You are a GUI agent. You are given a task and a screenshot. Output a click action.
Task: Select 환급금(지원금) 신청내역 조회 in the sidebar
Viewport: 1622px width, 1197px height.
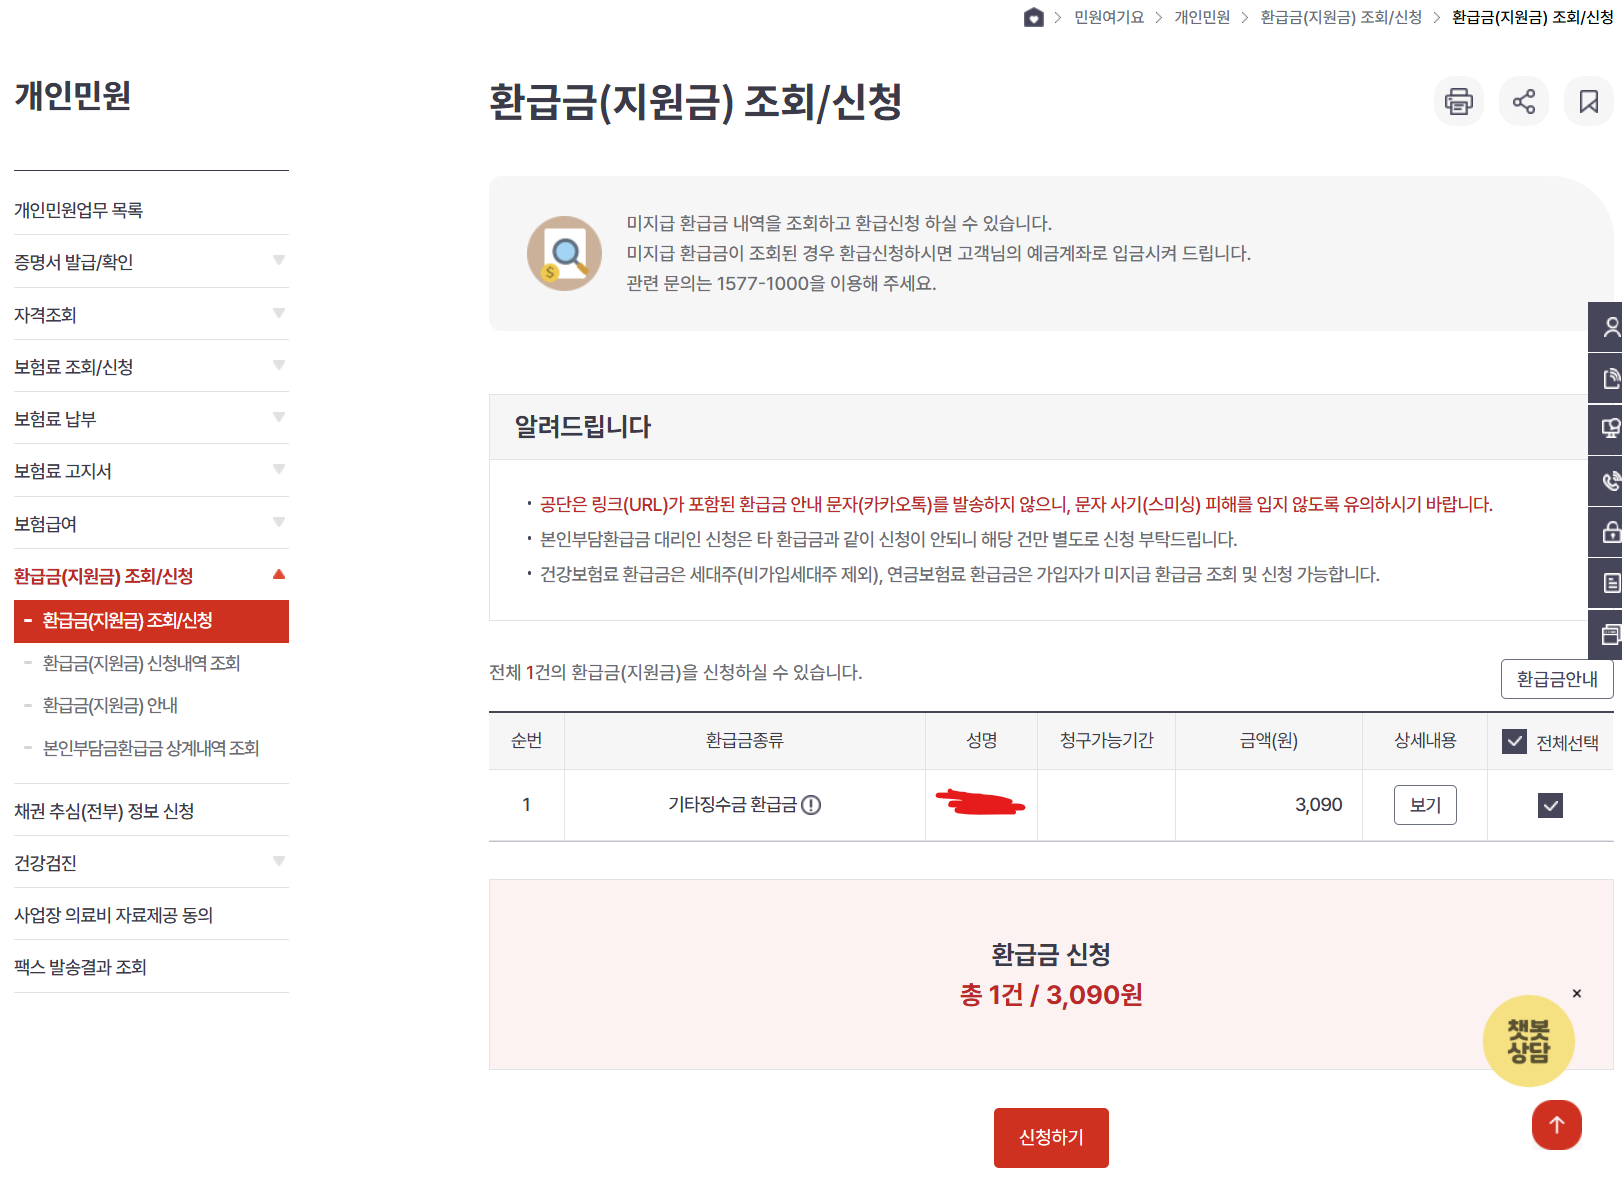click(x=140, y=663)
